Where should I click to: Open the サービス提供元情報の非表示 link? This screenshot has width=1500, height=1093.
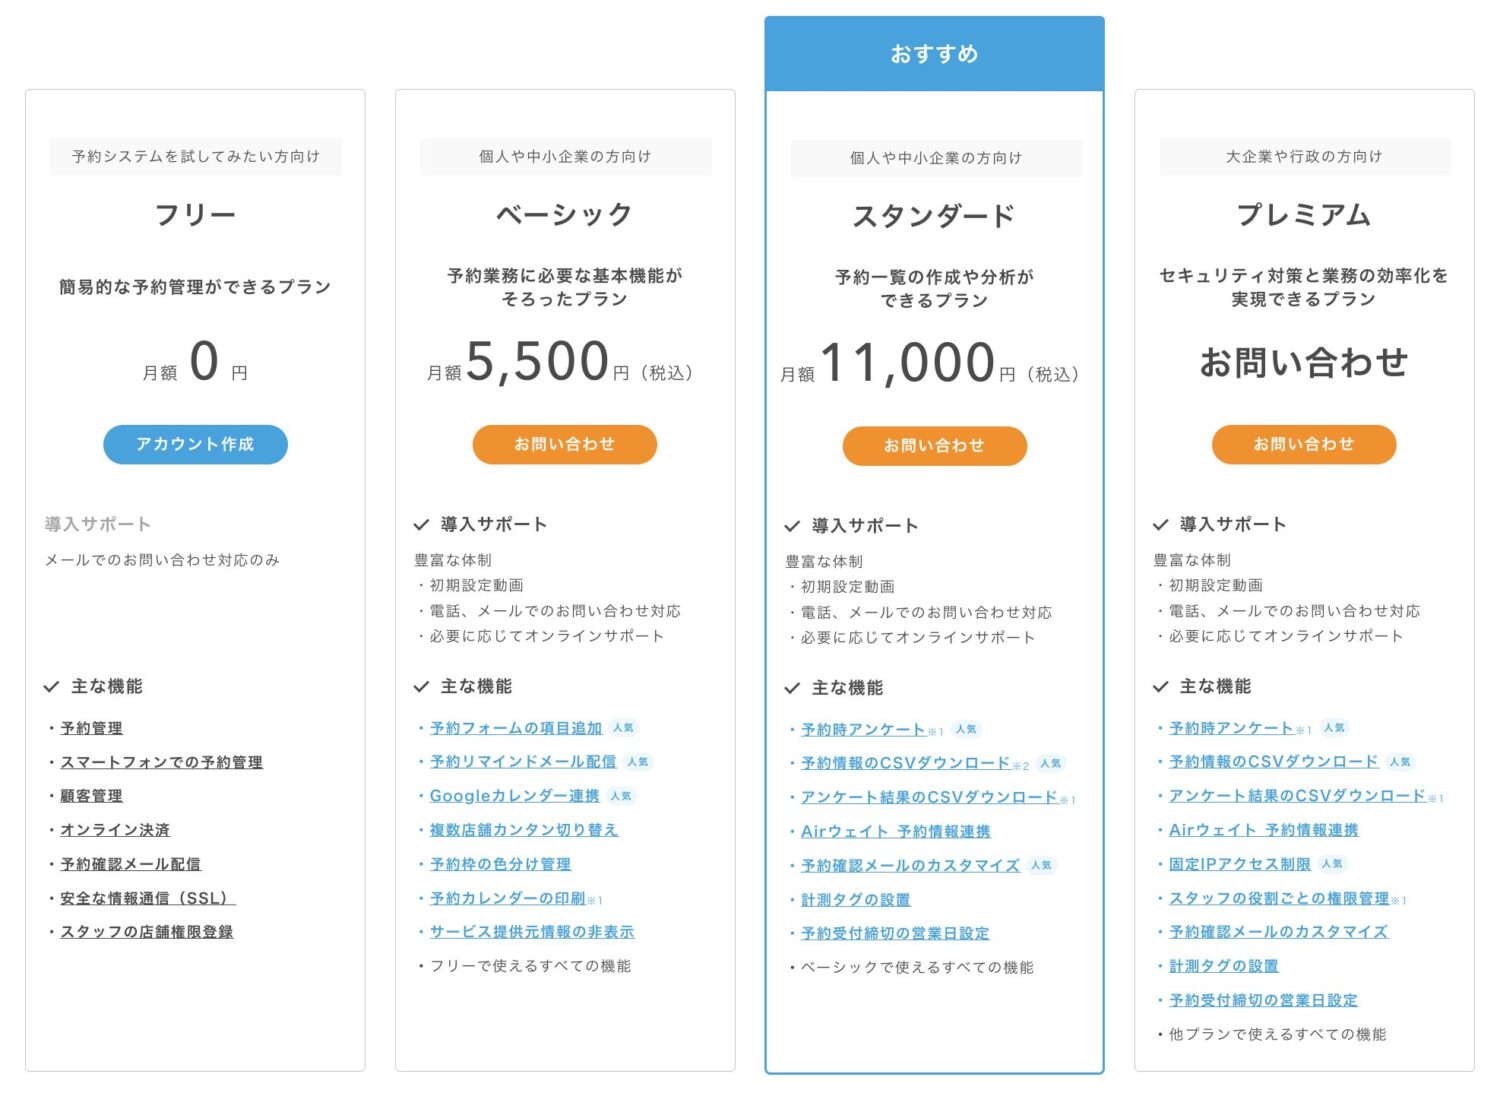(531, 932)
